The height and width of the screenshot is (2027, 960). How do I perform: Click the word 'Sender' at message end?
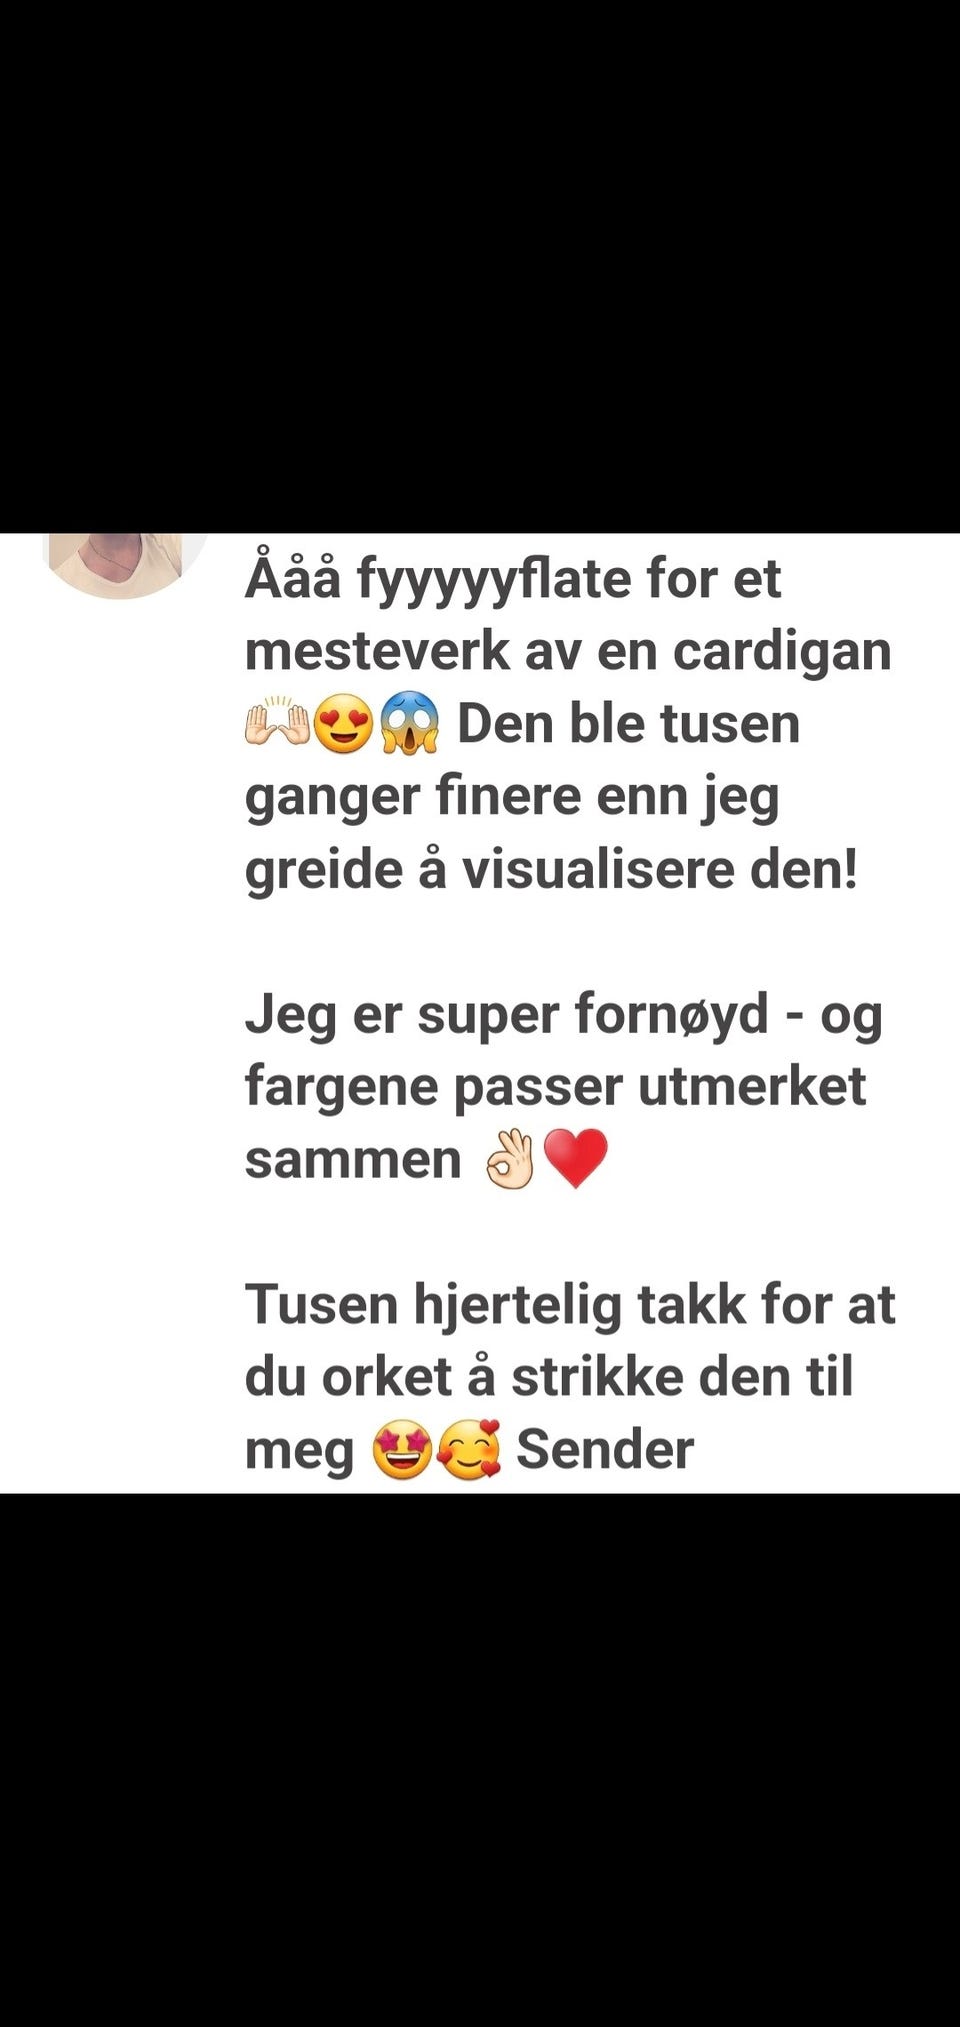tap(605, 1450)
